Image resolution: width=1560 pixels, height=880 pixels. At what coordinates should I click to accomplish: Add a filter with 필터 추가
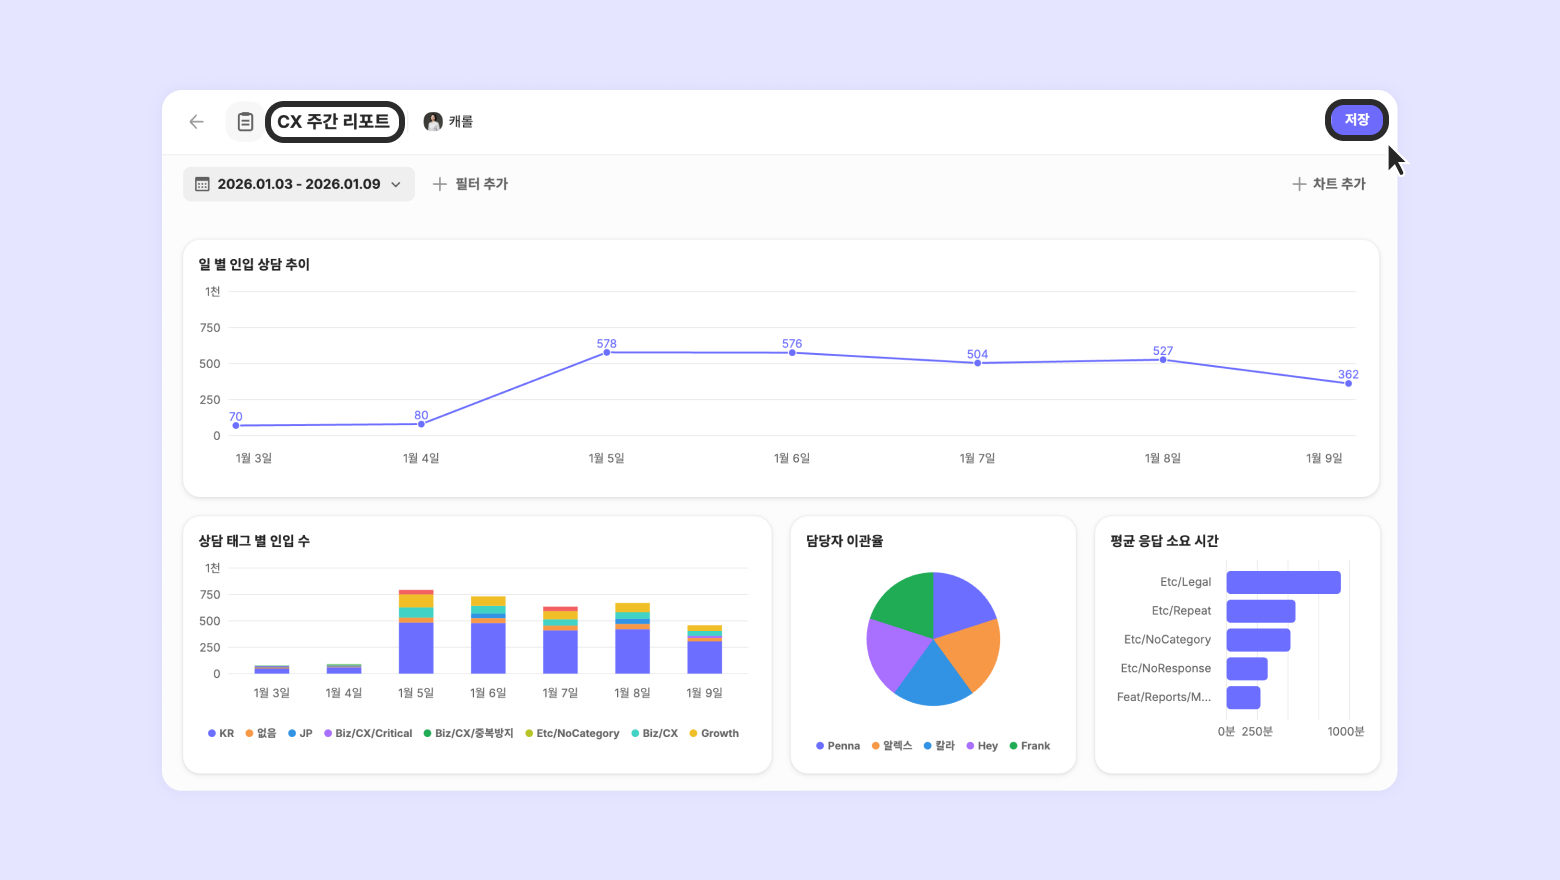point(470,184)
